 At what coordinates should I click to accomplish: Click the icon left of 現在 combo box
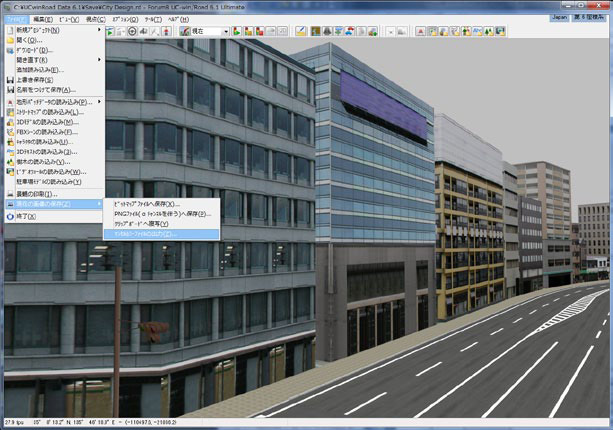coord(185,31)
